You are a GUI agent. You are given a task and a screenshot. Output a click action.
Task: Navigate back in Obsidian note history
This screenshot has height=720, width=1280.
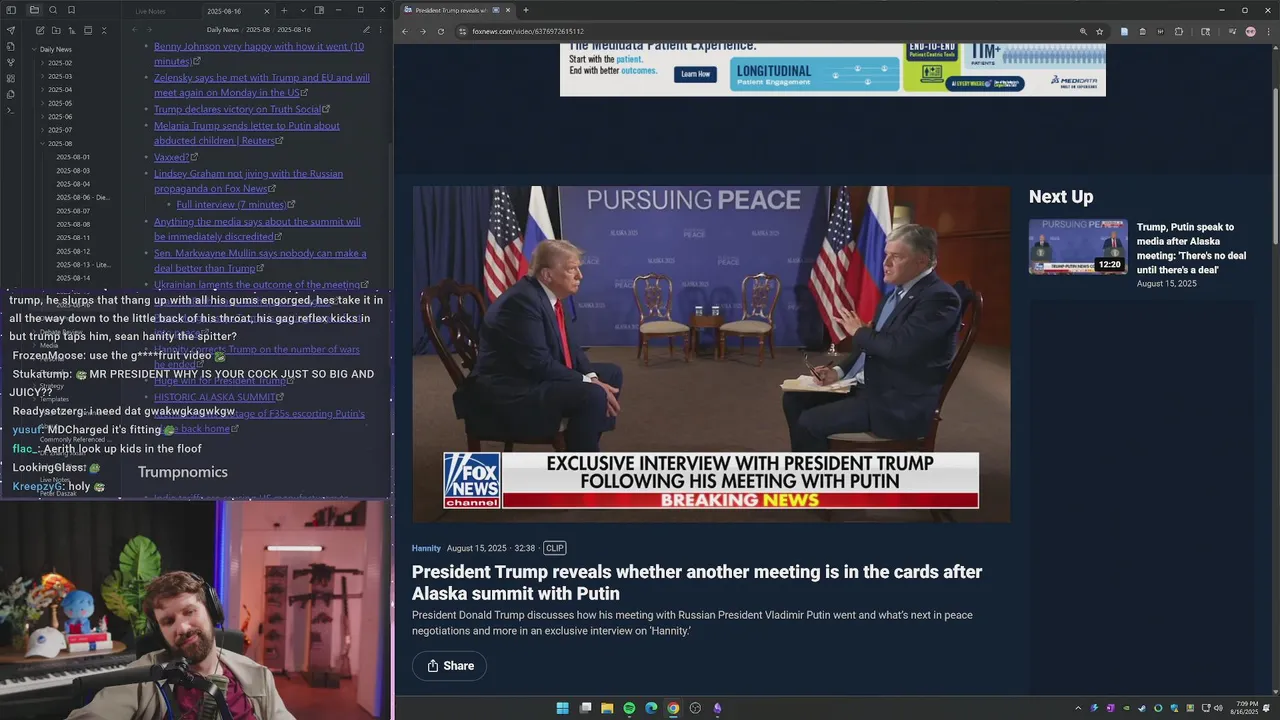[x=135, y=30]
